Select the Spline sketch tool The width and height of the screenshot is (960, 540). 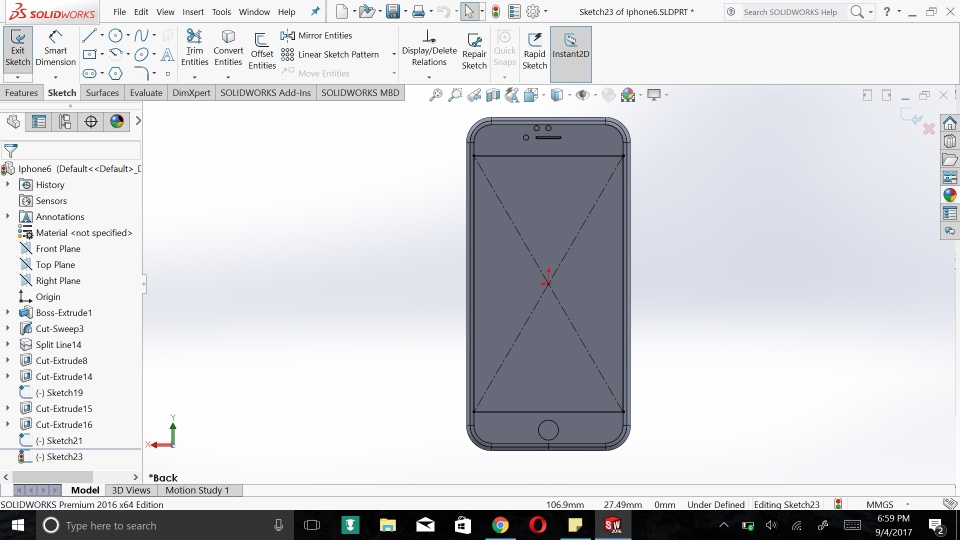[141, 36]
